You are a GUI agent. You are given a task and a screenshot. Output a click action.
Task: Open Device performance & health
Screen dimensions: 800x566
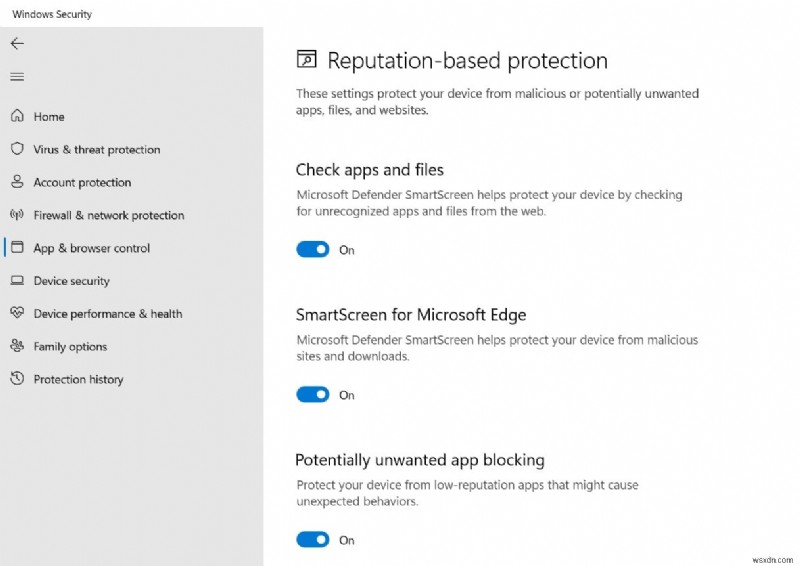click(108, 314)
